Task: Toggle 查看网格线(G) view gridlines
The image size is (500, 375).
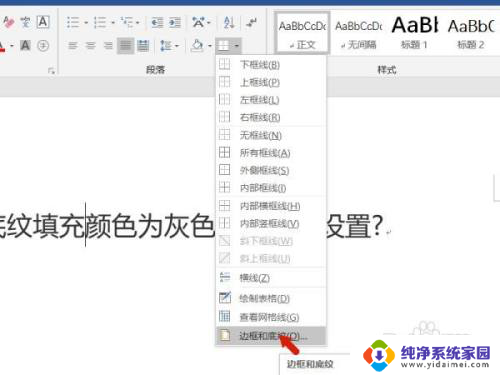Action: click(271, 317)
